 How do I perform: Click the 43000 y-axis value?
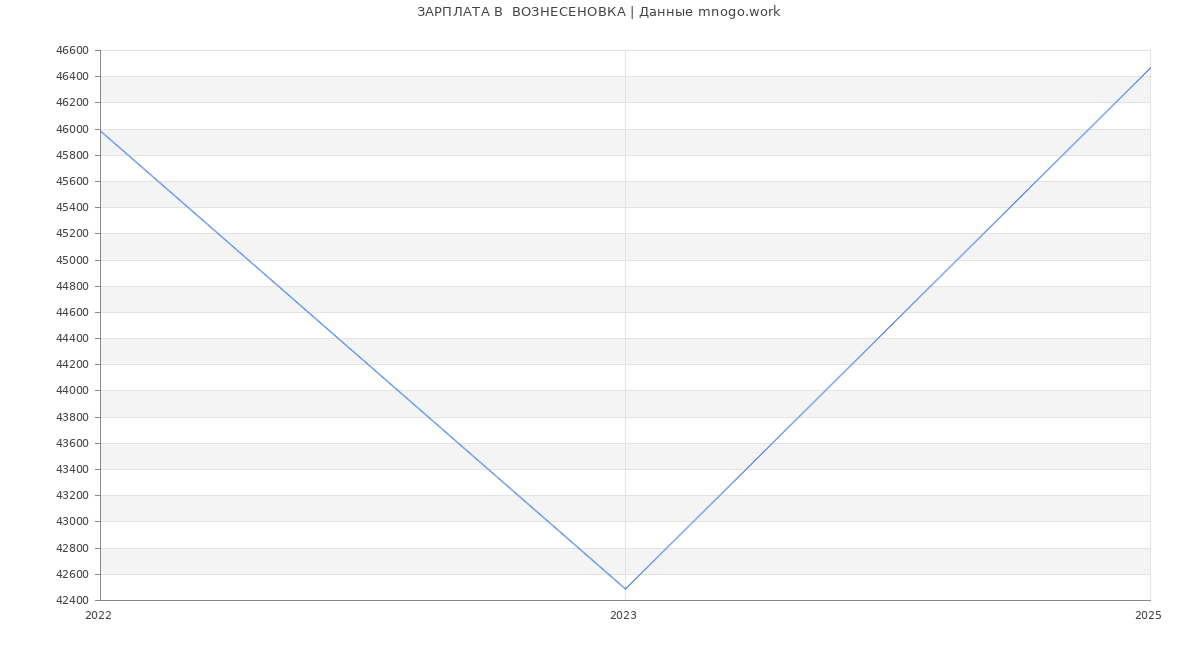[72, 521]
